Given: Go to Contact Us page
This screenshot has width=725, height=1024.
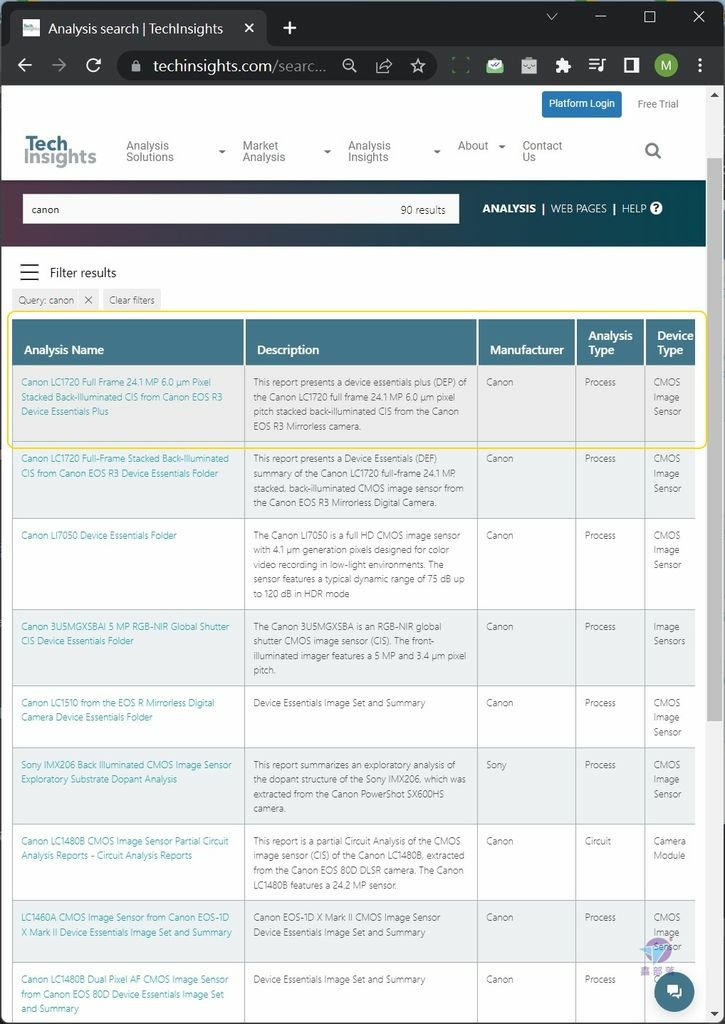Looking at the screenshot, I should pos(542,152).
